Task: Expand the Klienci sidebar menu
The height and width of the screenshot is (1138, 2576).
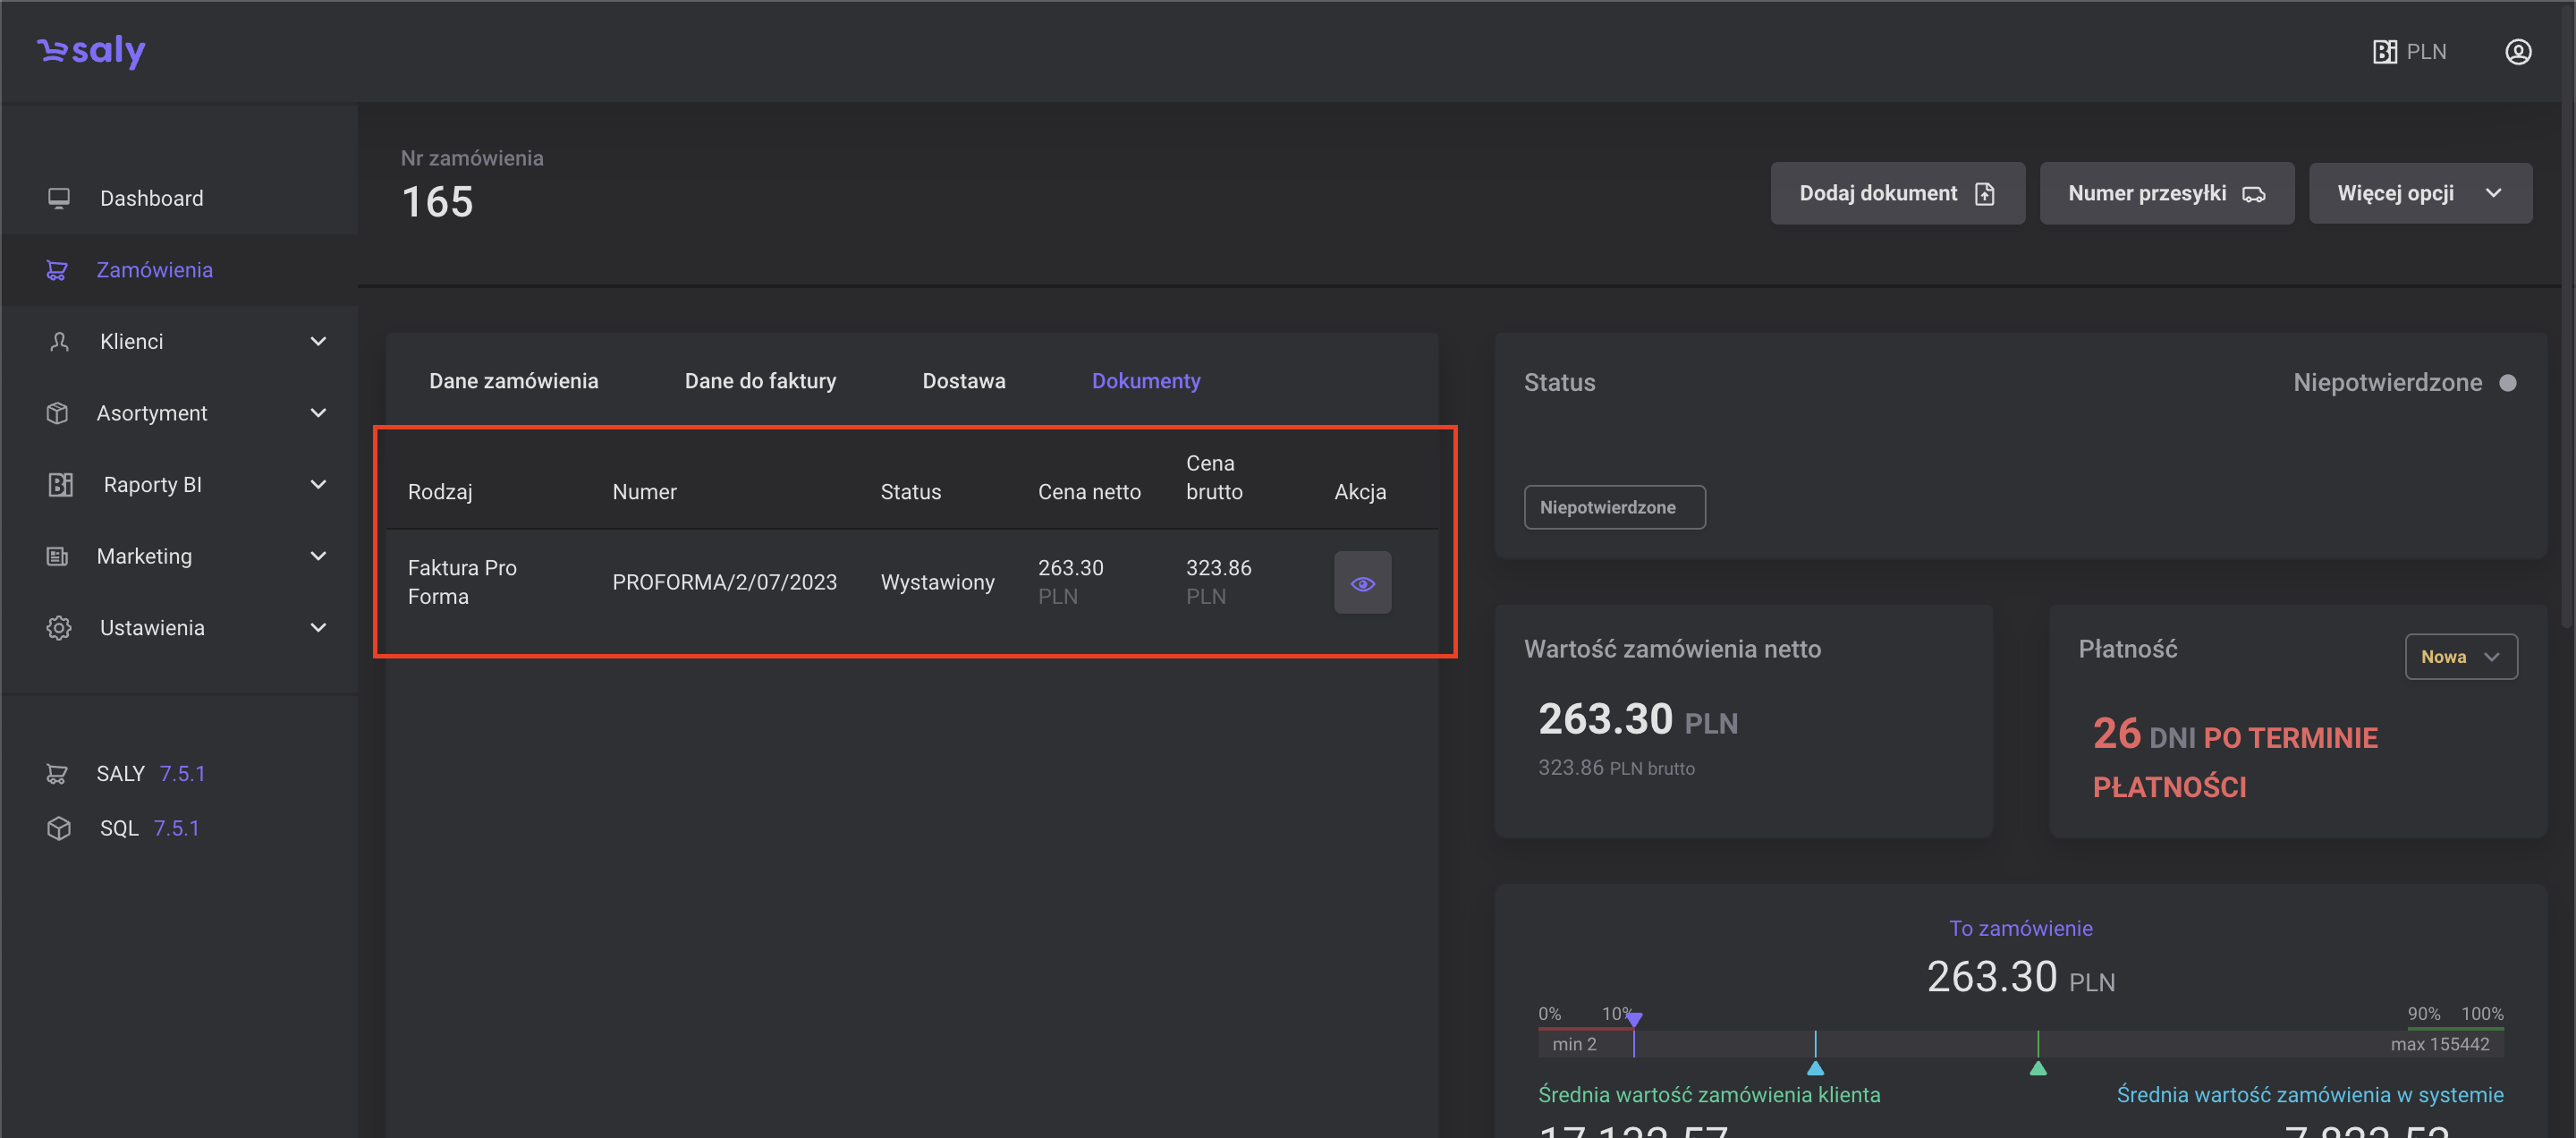Action: tap(318, 341)
